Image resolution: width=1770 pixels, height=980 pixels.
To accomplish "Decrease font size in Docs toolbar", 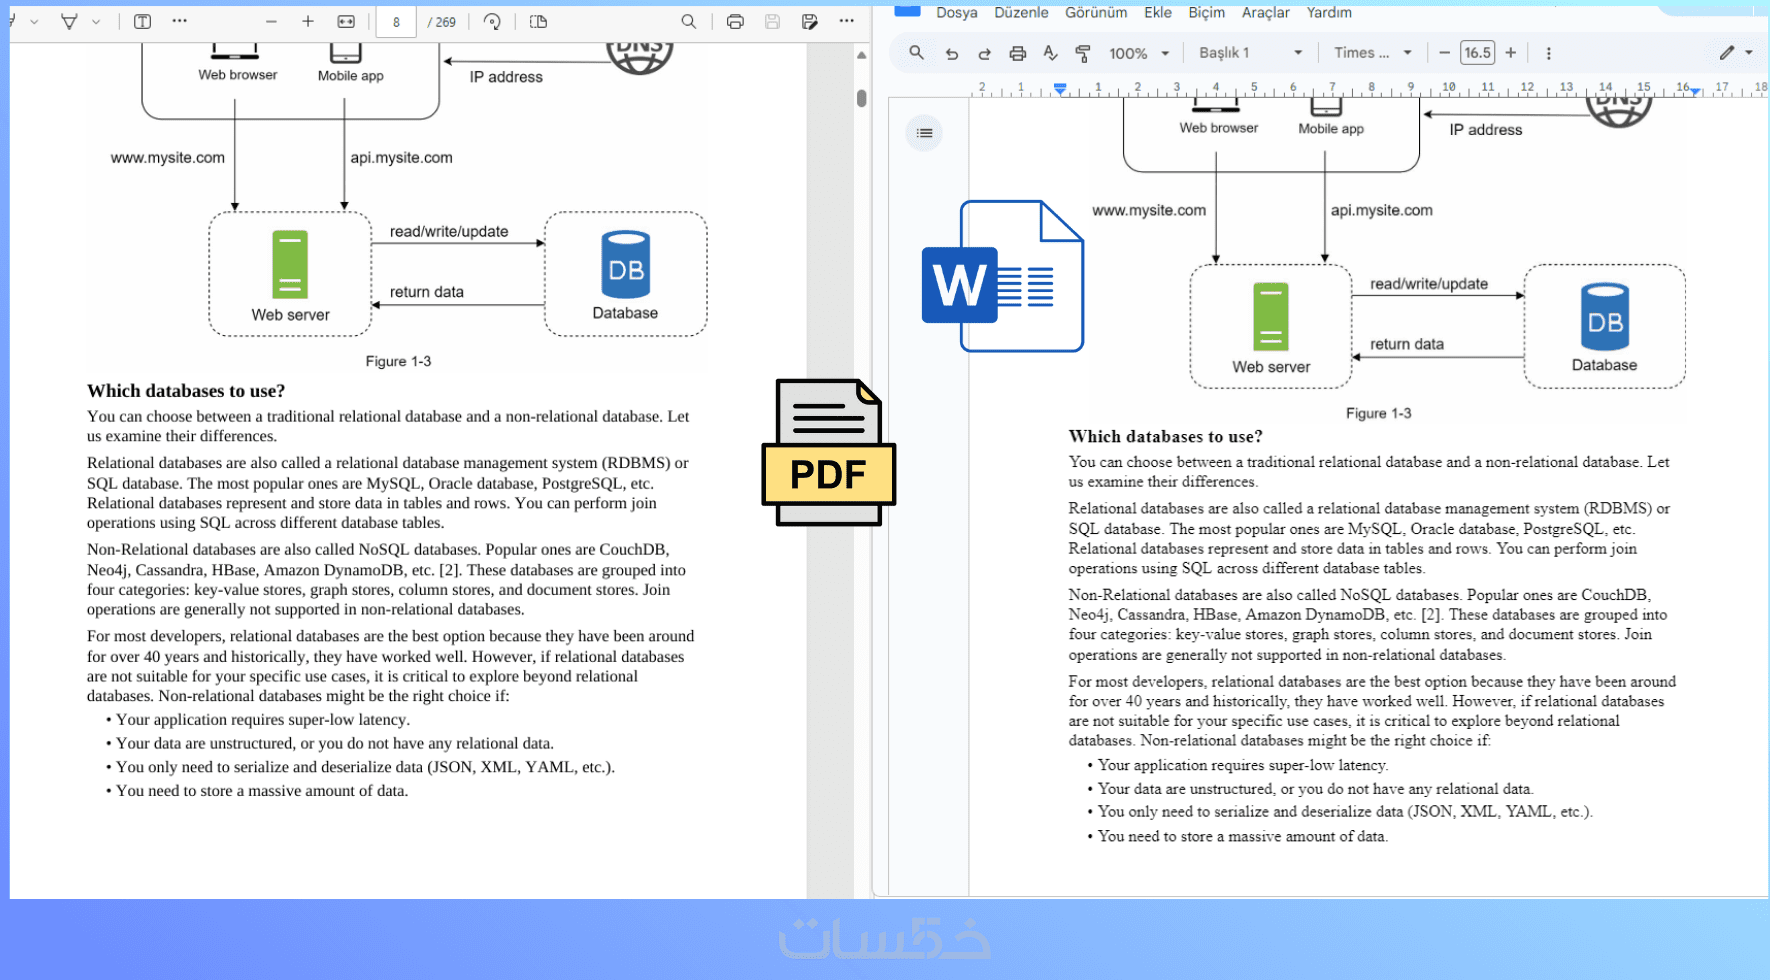I will 1444,53.
